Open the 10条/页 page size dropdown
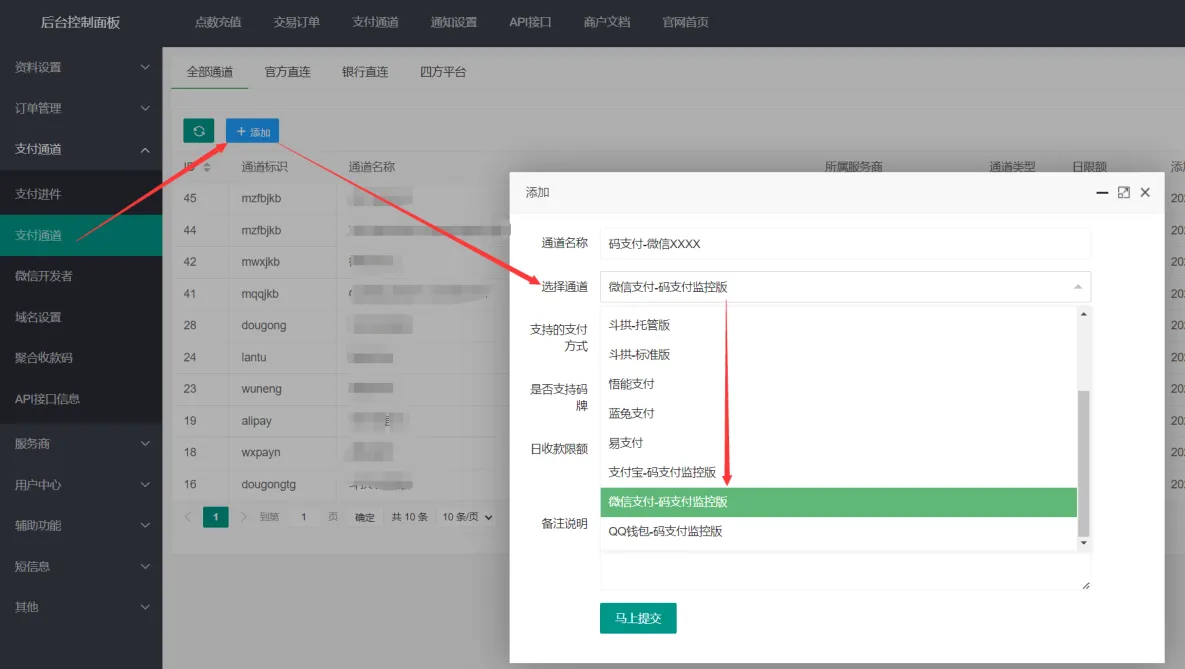The image size is (1185, 669). pyautogui.click(x=468, y=517)
